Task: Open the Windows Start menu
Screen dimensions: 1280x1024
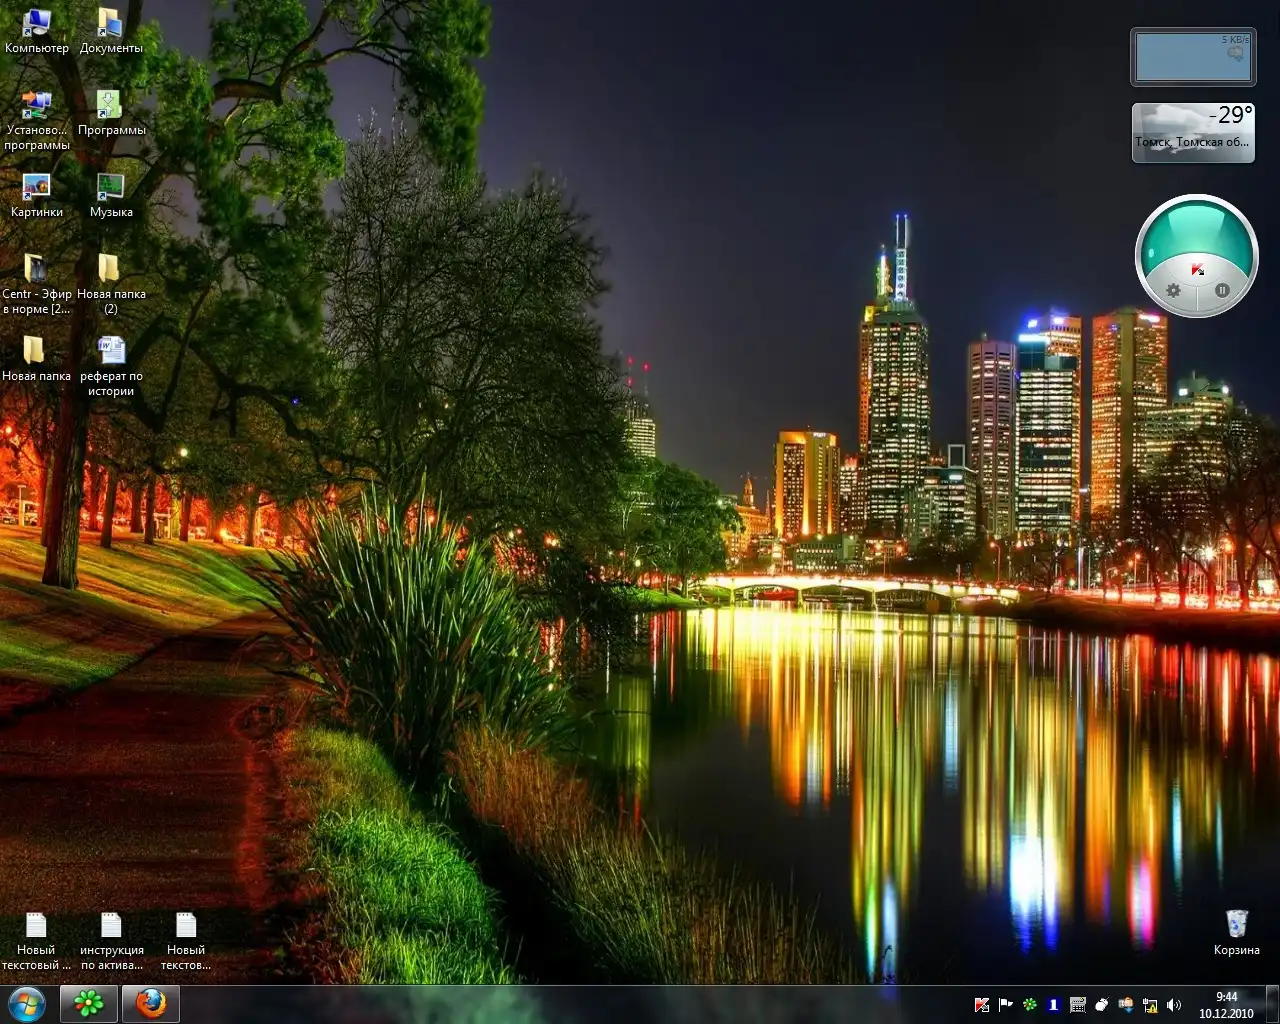Action: [x=26, y=1003]
